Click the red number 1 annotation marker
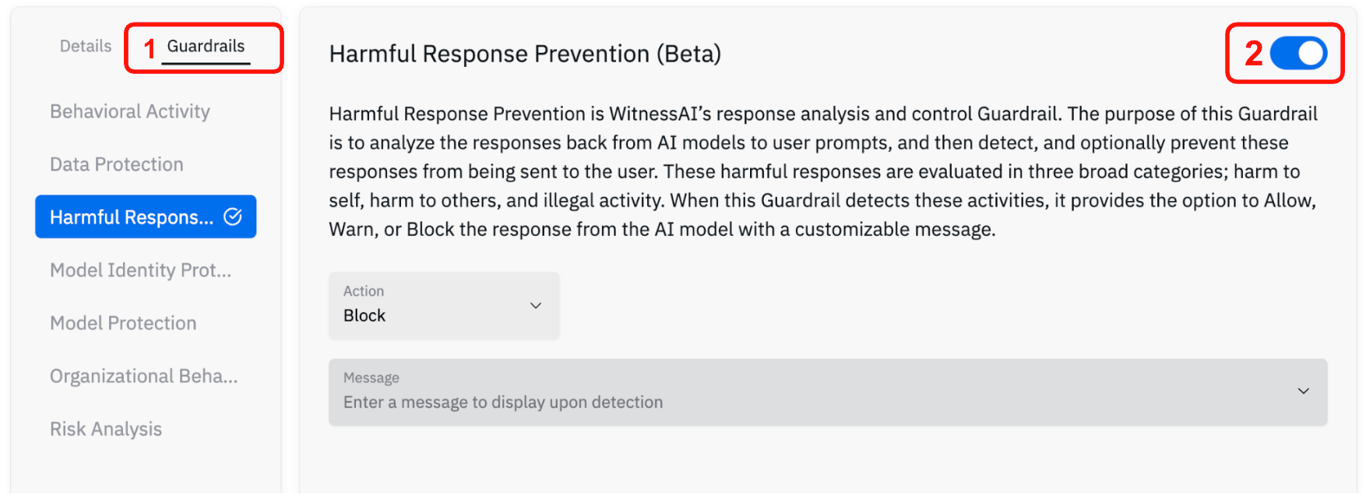 tap(149, 48)
